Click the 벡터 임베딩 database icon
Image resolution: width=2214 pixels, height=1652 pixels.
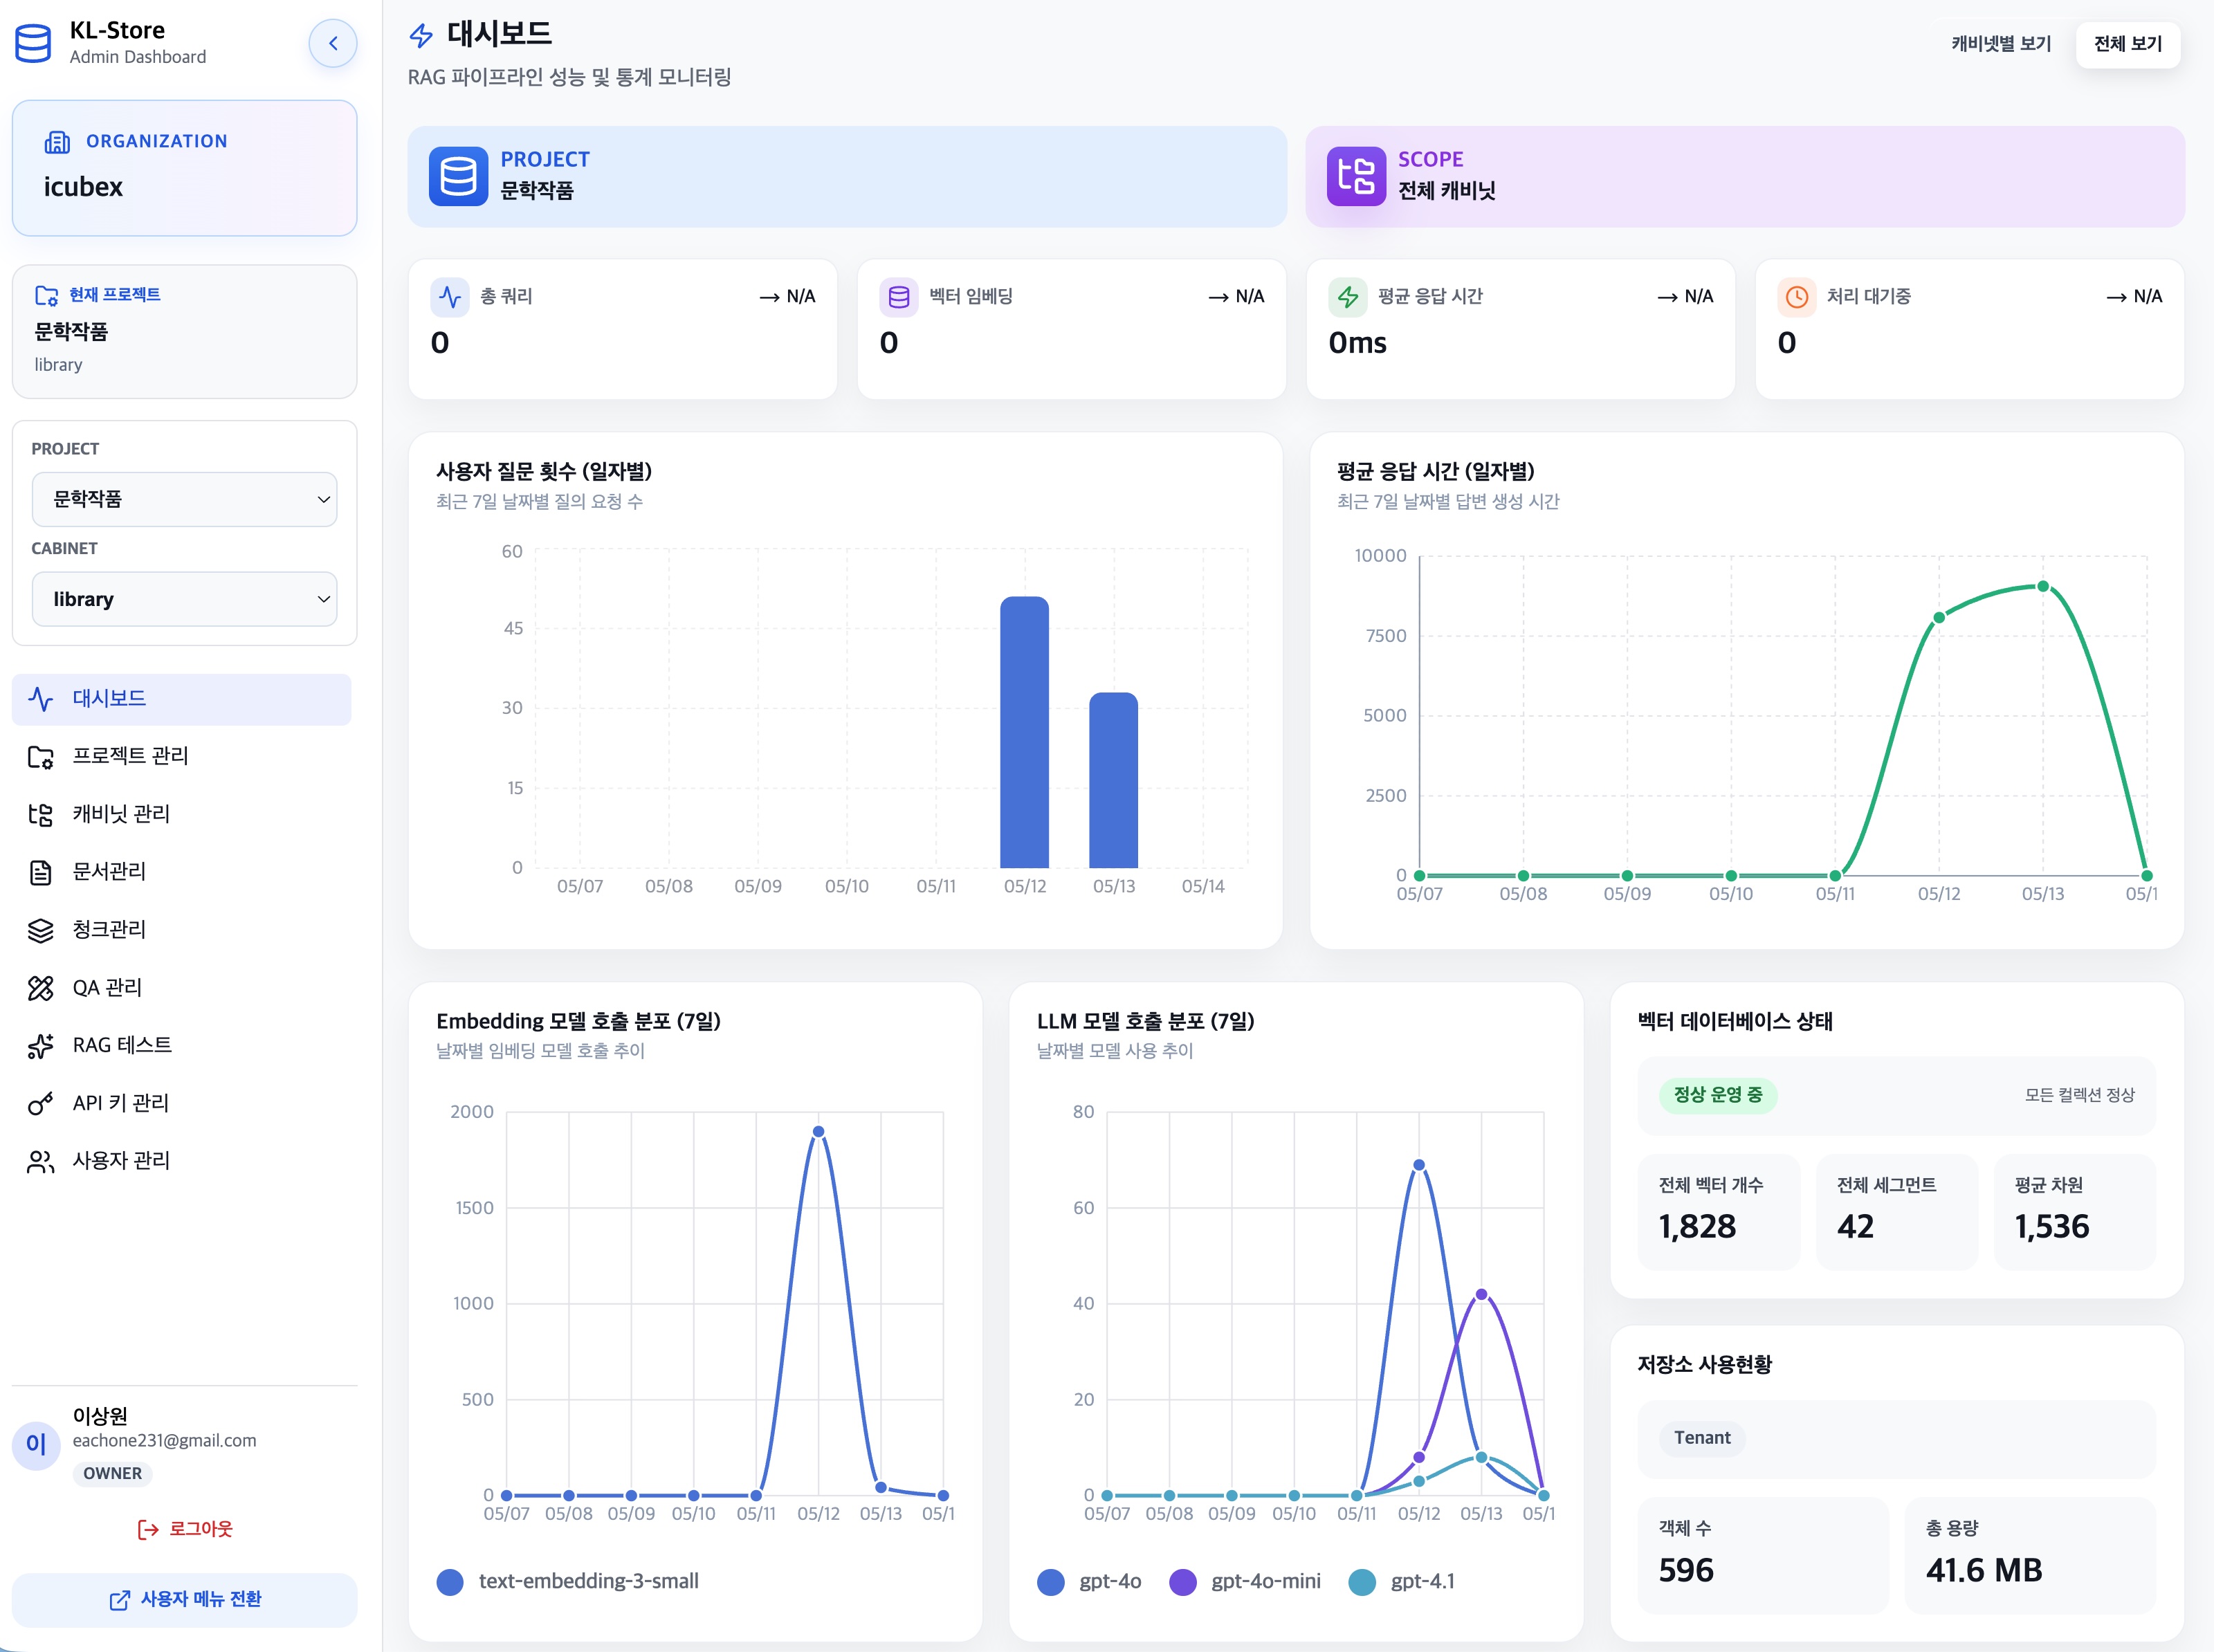pyautogui.click(x=899, y=297)
